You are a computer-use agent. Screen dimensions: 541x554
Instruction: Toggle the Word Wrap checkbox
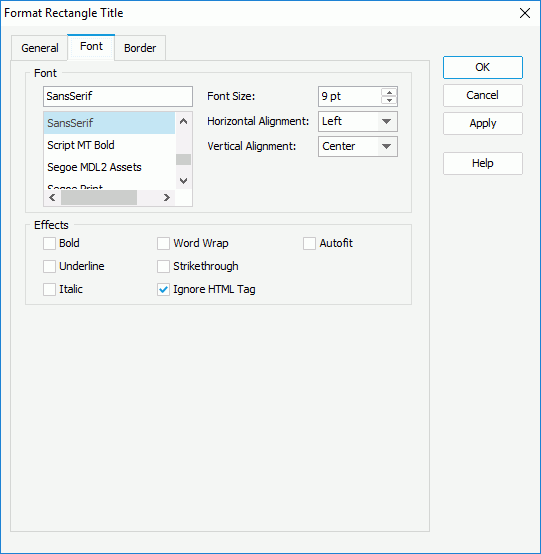tap(163, 243)
